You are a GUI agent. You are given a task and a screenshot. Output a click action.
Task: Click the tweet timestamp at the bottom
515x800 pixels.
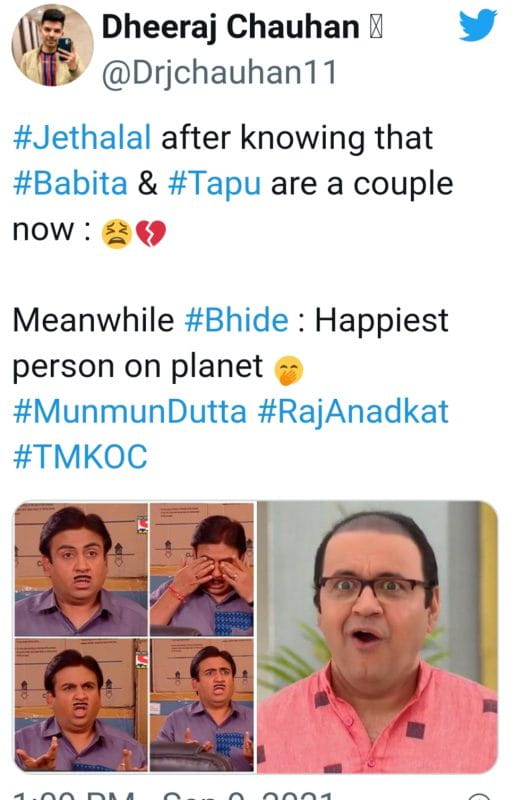pos(174,795)
